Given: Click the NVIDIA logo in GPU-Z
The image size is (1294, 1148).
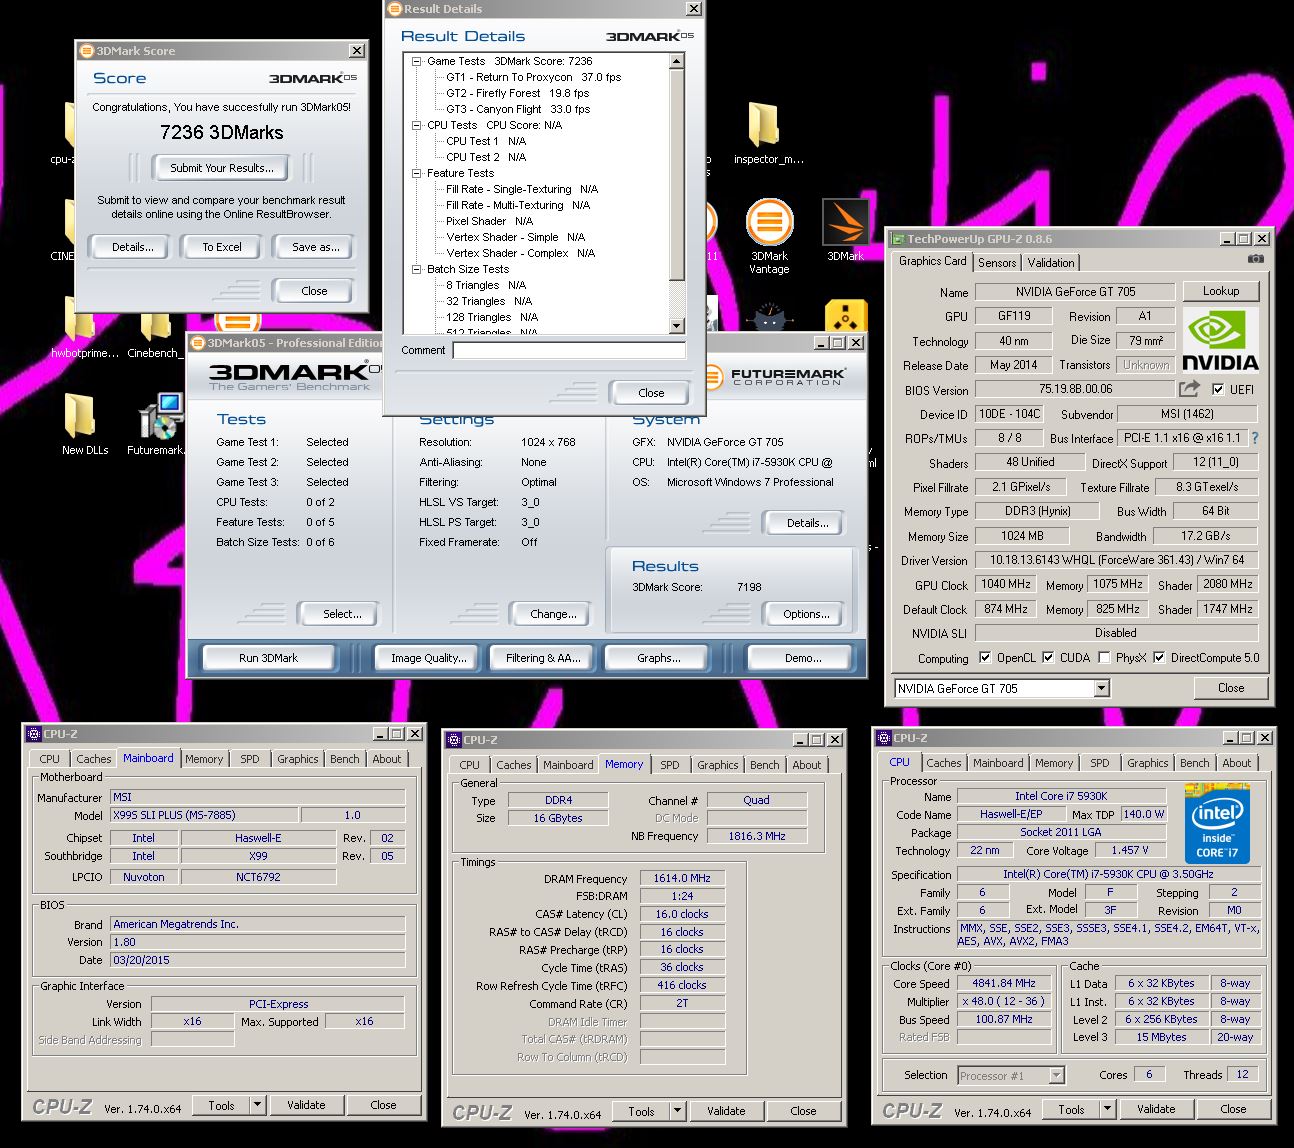Looking at the screenshot, I should [1220, 340].
